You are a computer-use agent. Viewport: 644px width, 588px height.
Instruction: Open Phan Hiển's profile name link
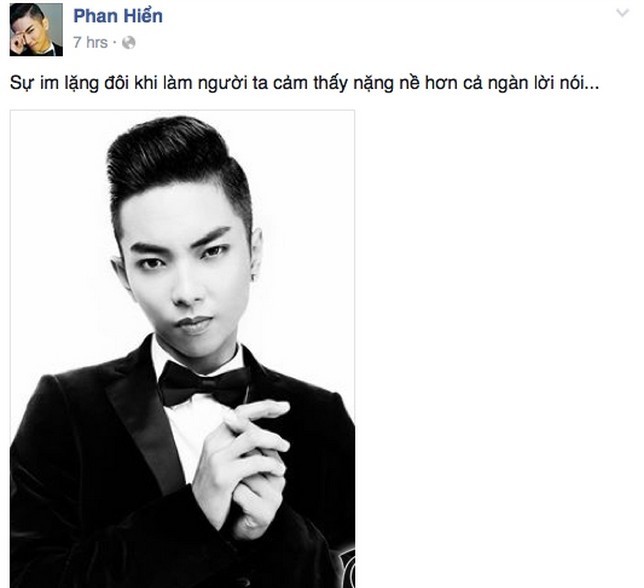[x=118, y=16]
